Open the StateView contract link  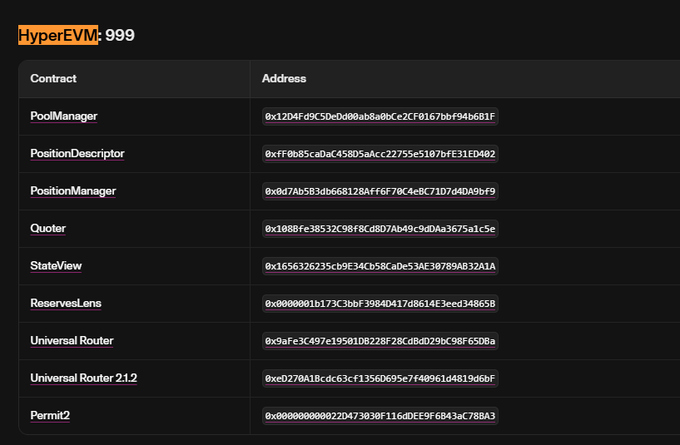pos(56,266)
